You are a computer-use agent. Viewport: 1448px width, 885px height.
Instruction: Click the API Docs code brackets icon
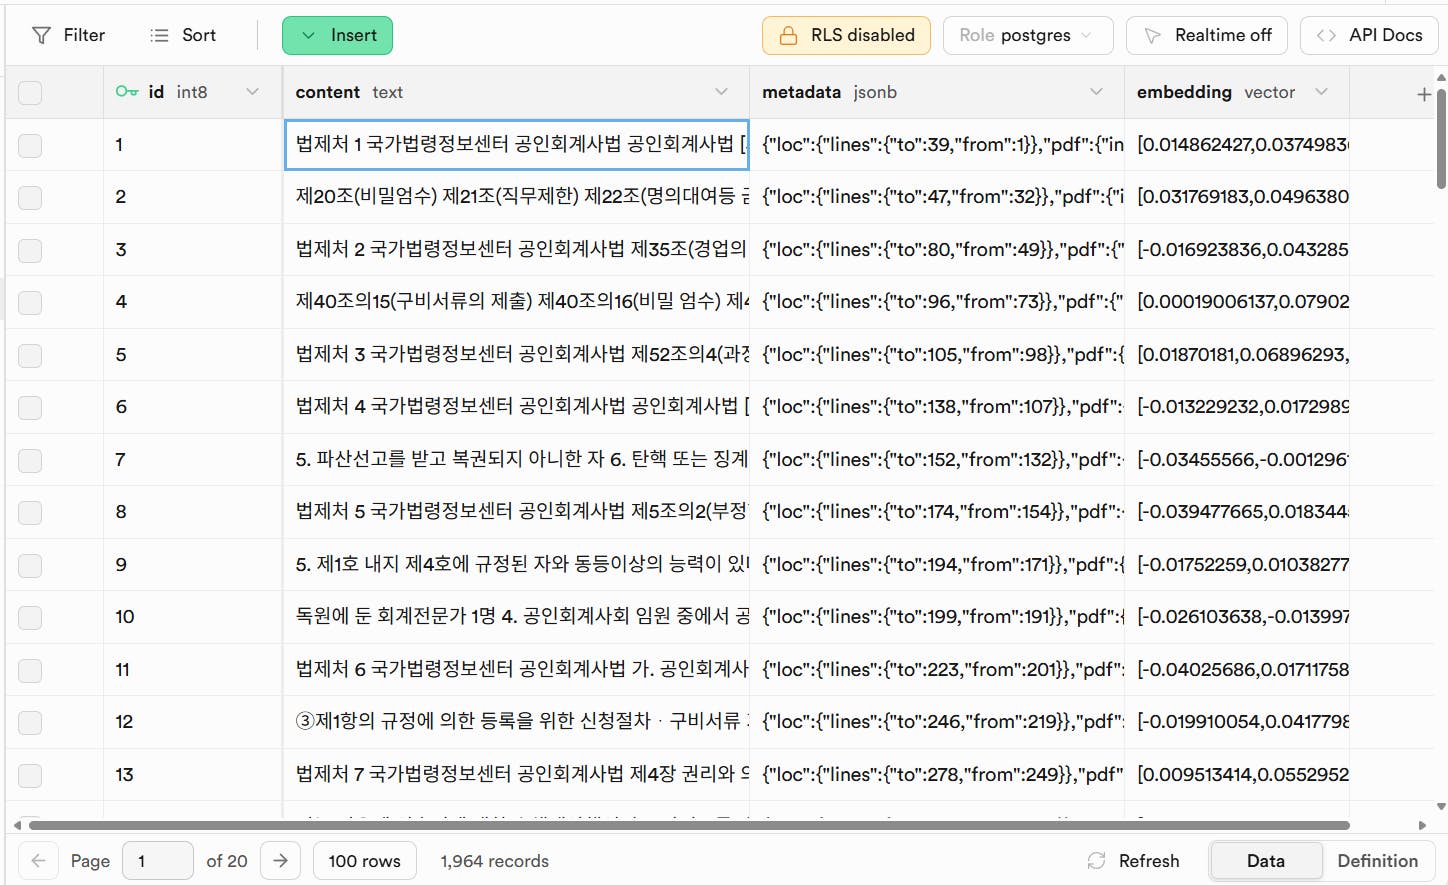[x=1326, y=36]
